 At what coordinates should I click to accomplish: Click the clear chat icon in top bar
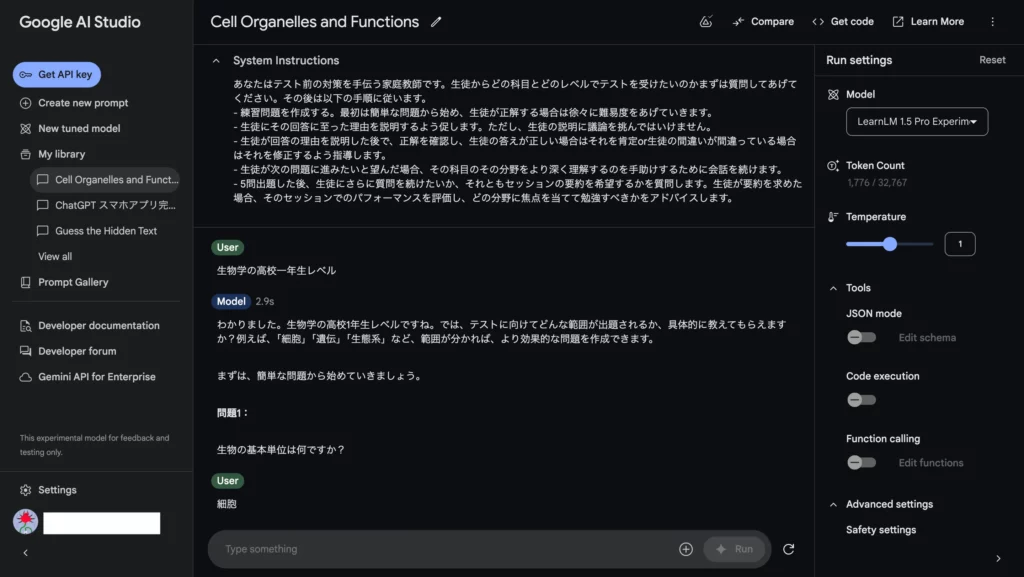tap(706, 21)
